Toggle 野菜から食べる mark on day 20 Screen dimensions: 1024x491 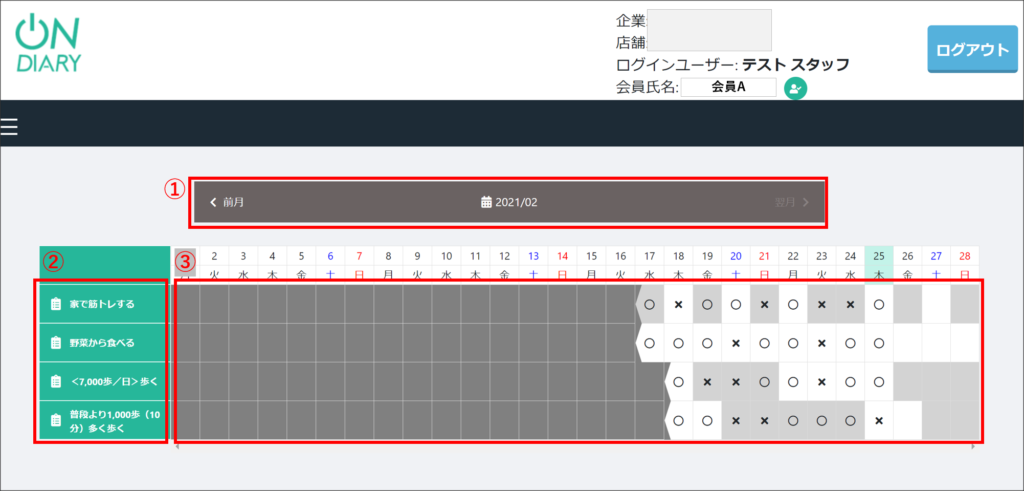tap(736, 343)
